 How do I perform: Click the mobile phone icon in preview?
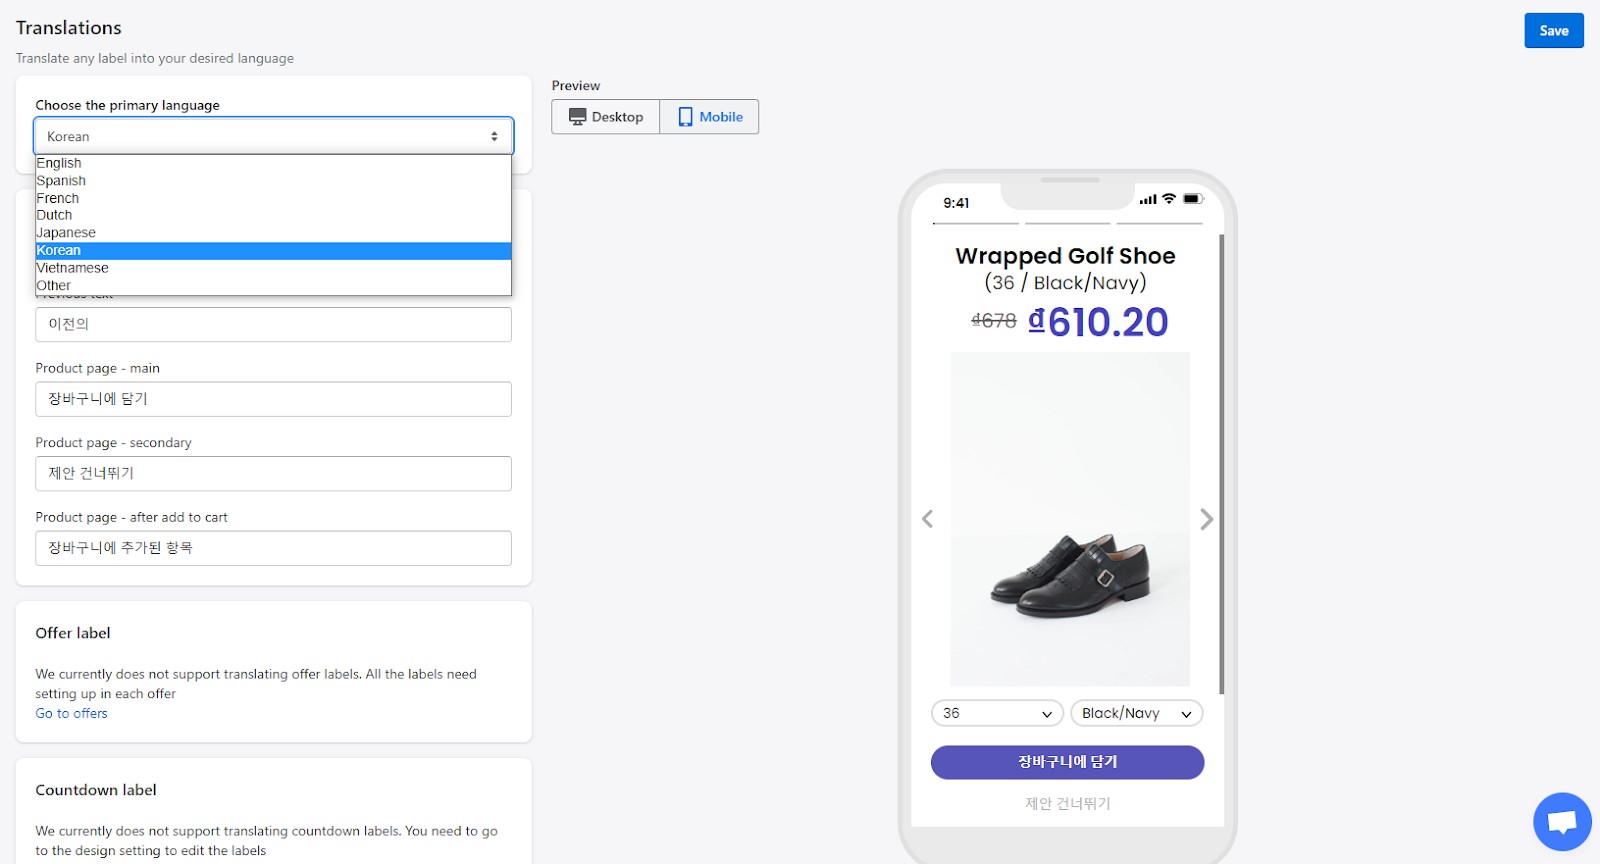[x=685, y=117]
